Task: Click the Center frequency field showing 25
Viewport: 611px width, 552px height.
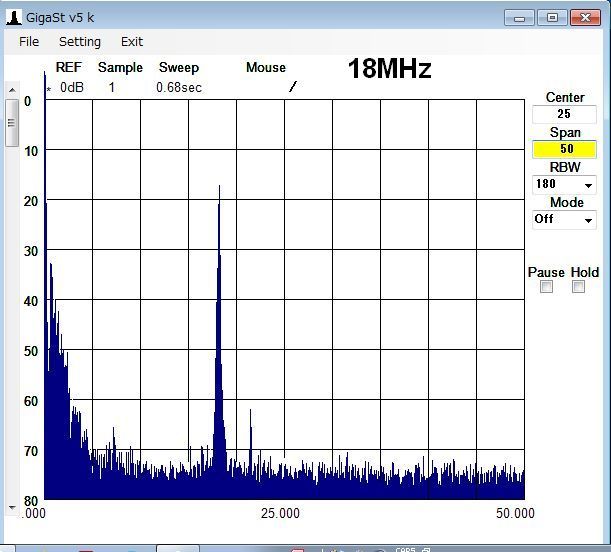Action: [x=565, y=114]
